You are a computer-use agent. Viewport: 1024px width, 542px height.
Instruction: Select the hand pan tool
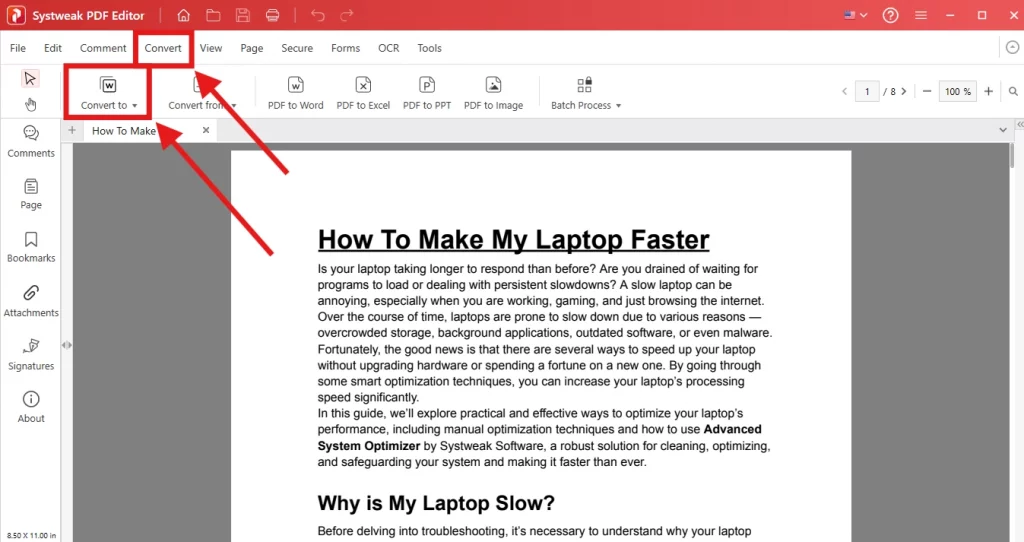point(30,104)
